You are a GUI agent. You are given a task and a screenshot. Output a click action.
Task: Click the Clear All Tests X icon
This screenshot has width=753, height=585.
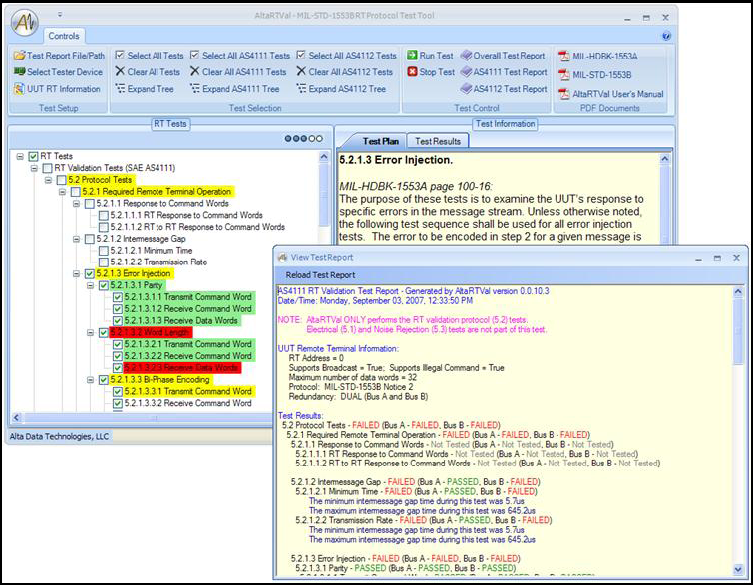(120, 72)
